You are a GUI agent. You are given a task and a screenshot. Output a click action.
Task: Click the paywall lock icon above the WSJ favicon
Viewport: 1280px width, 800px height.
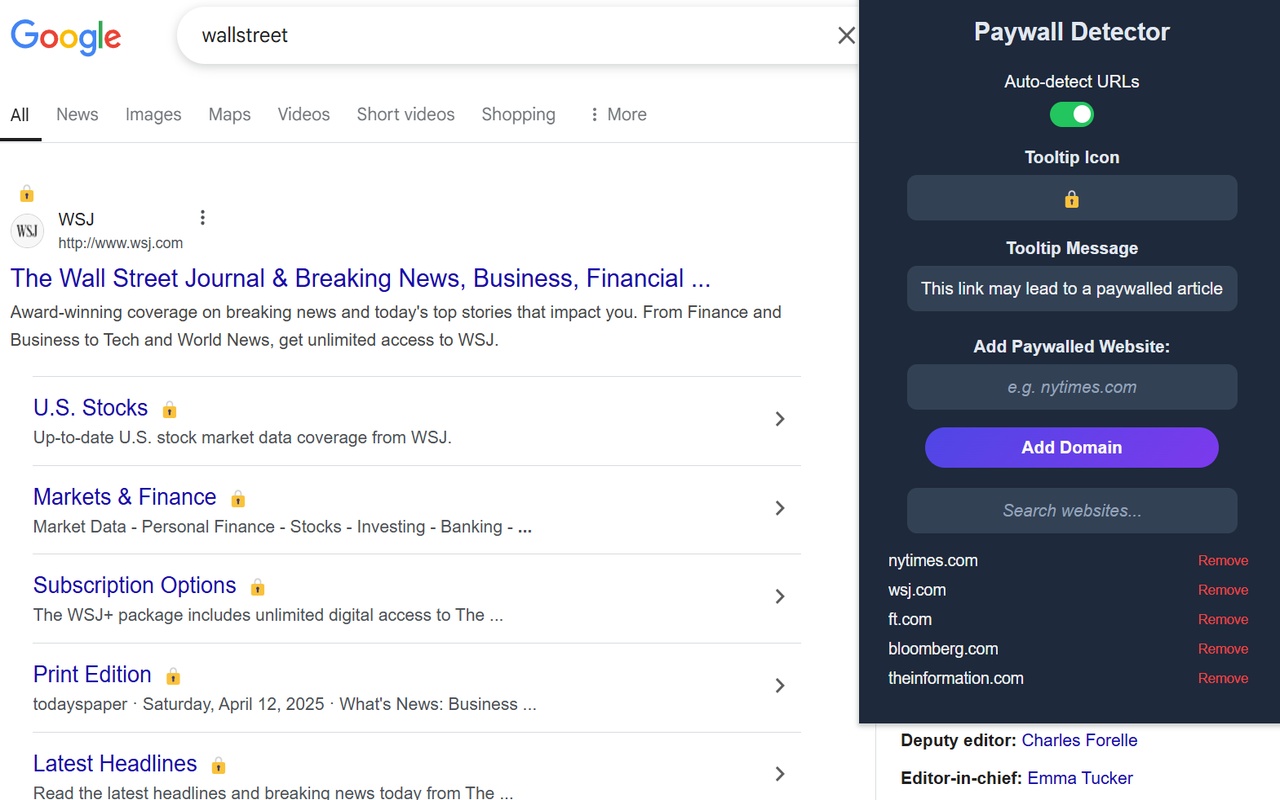click(x=26, y=193)
